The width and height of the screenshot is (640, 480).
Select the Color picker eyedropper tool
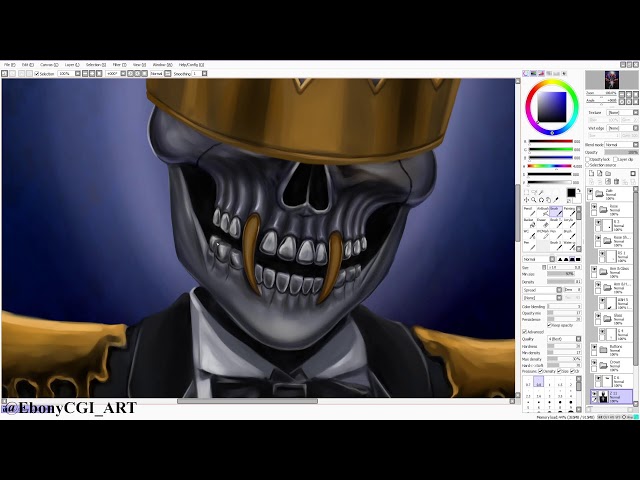556,200
